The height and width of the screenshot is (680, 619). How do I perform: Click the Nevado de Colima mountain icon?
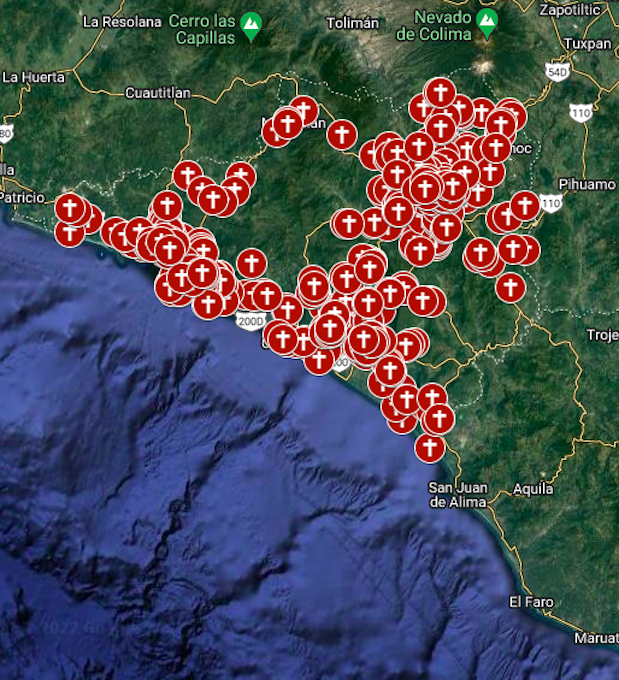487,23
